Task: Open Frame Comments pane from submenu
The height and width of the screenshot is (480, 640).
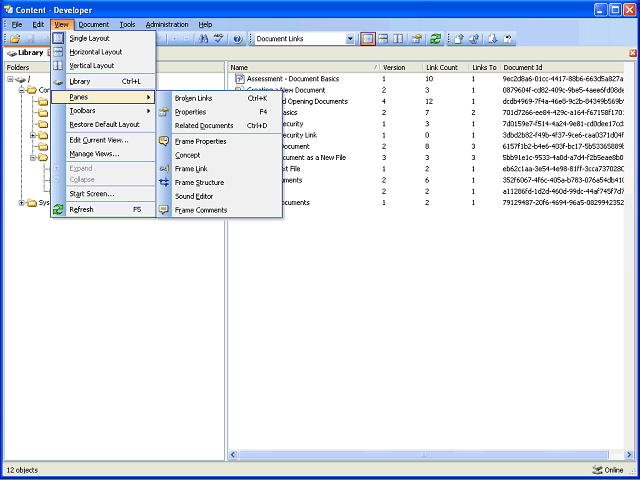Action: click(x=220, y=210)
